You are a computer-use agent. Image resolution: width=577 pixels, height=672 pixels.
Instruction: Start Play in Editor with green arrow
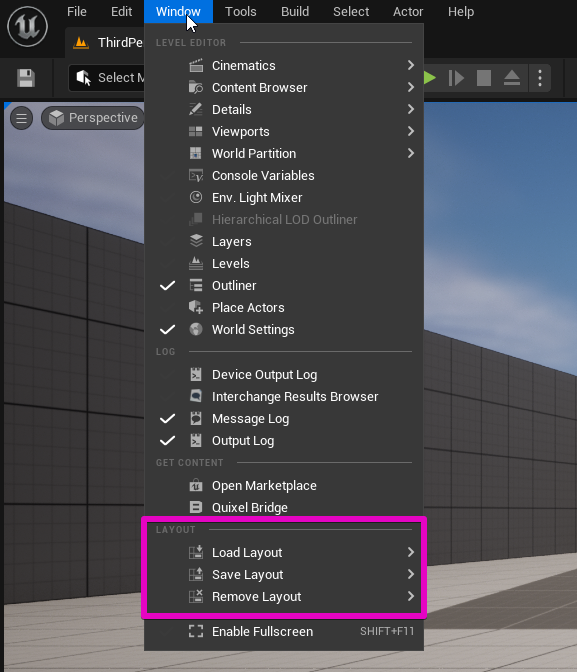click(430, 78)
